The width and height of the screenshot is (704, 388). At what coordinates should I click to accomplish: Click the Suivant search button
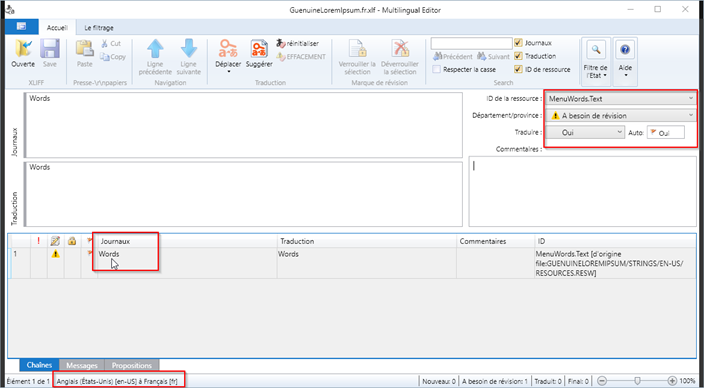click(493, 57)
